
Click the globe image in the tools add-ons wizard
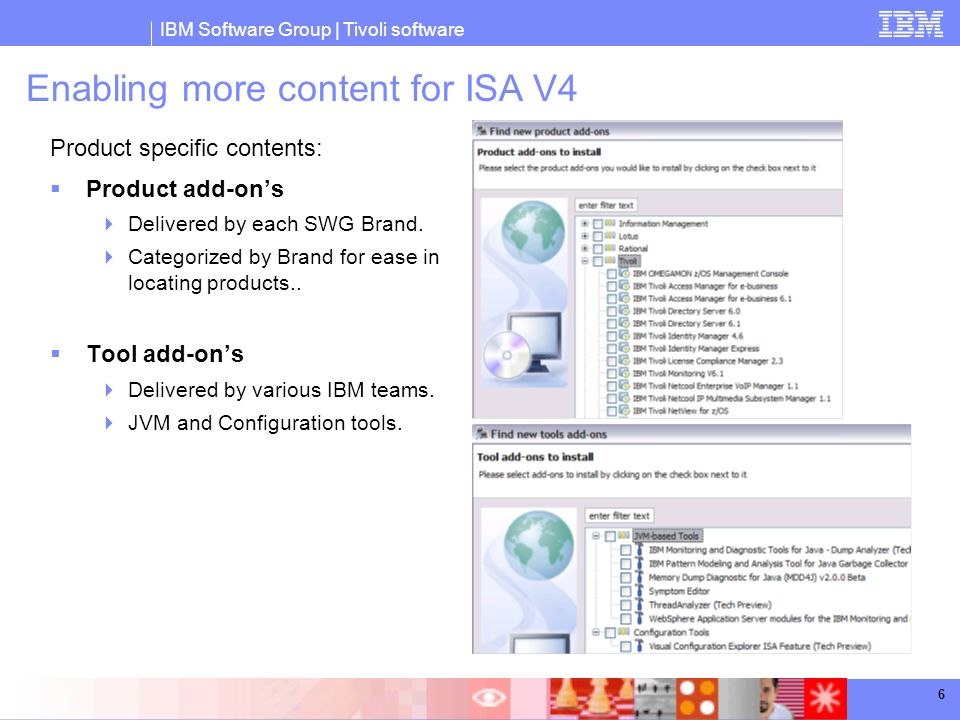[x=539, y=545]
